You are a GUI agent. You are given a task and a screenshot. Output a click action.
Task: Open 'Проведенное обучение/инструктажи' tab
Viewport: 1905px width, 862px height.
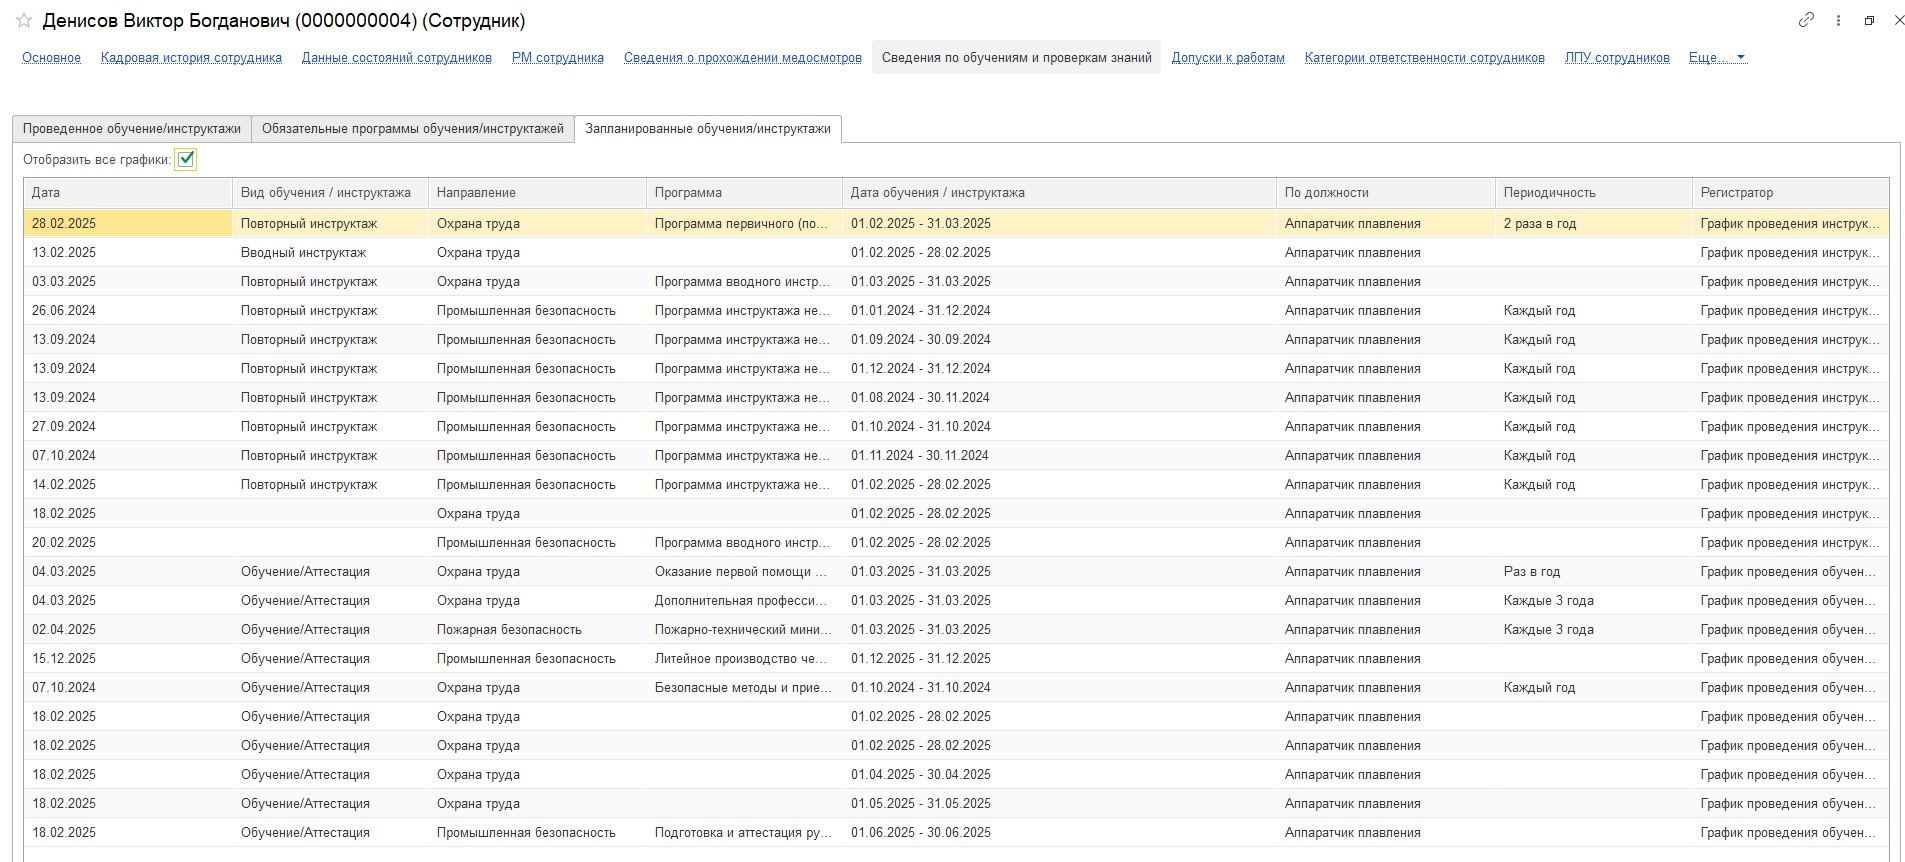[132, 129]
